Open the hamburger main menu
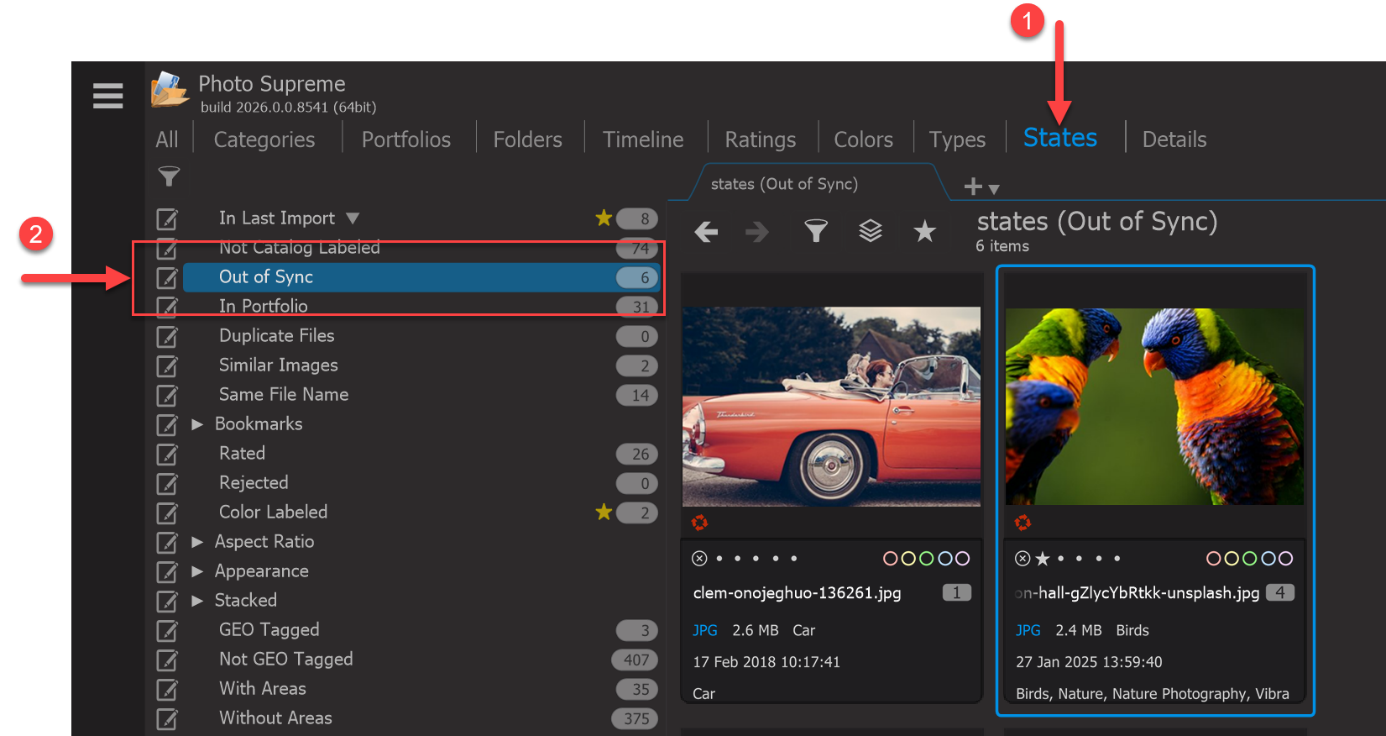1386x736 pixels. 108,95
